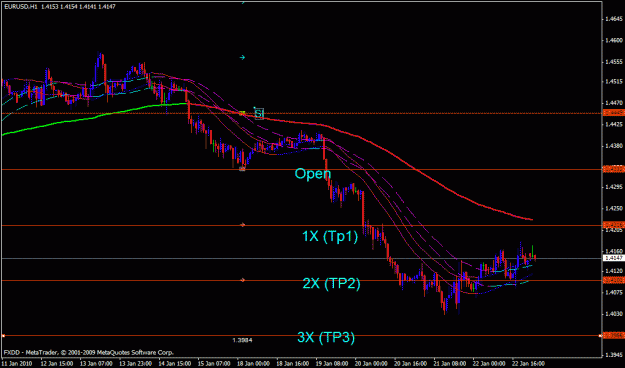Select the 1X (Tp1) text label
Screen dimensions: 625x368
(330, 236)
